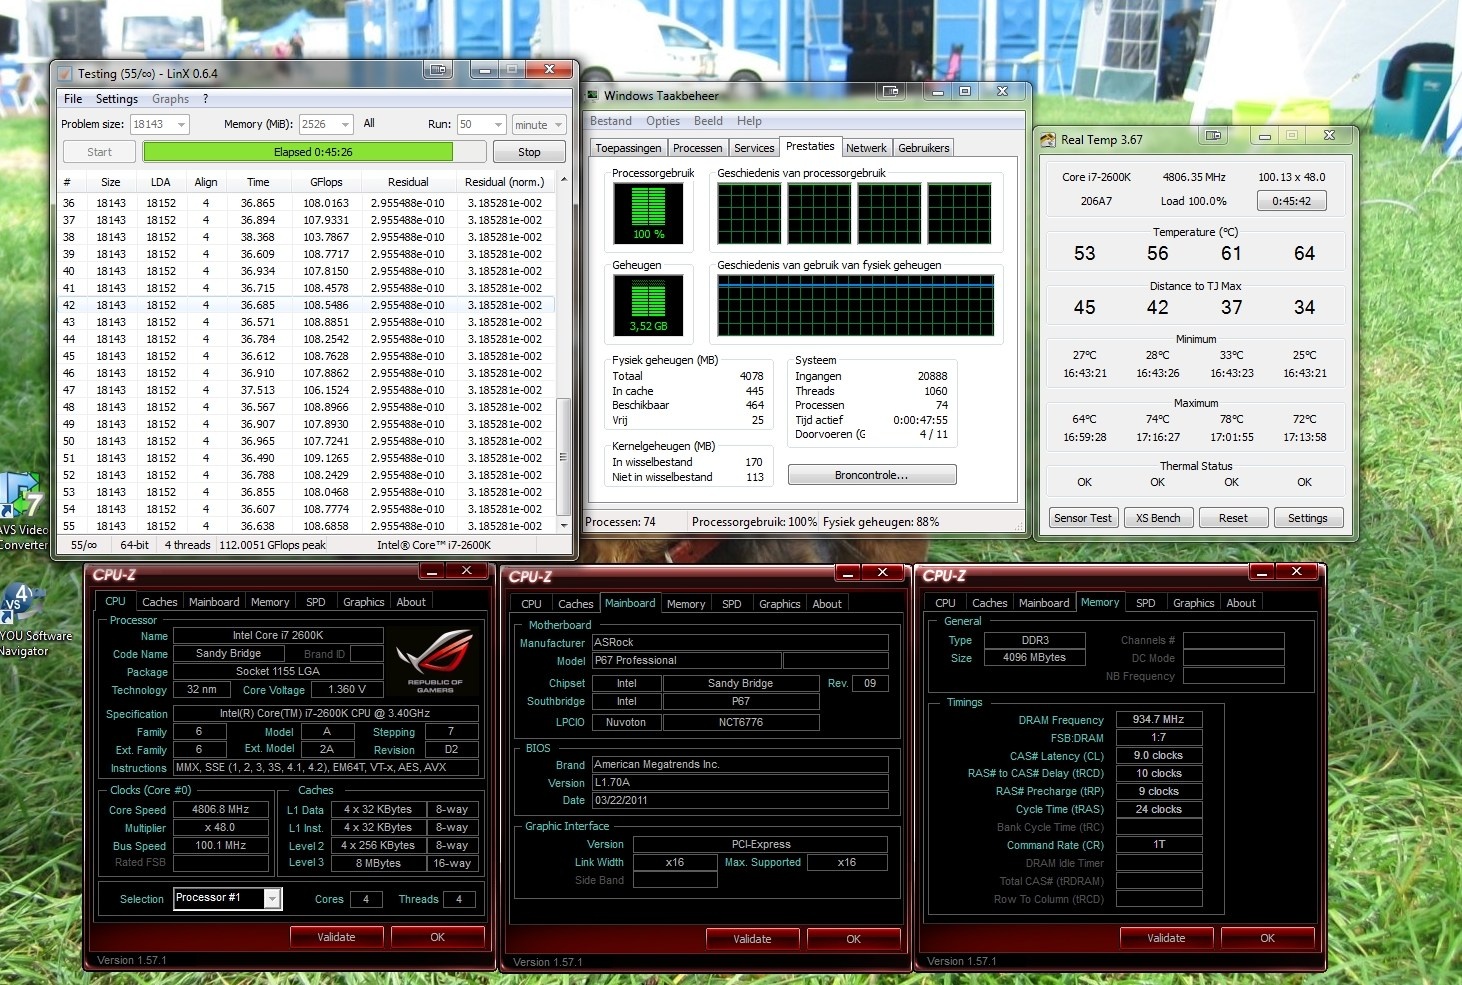Open the Problem size dropdown in LinX

[181, 124]
